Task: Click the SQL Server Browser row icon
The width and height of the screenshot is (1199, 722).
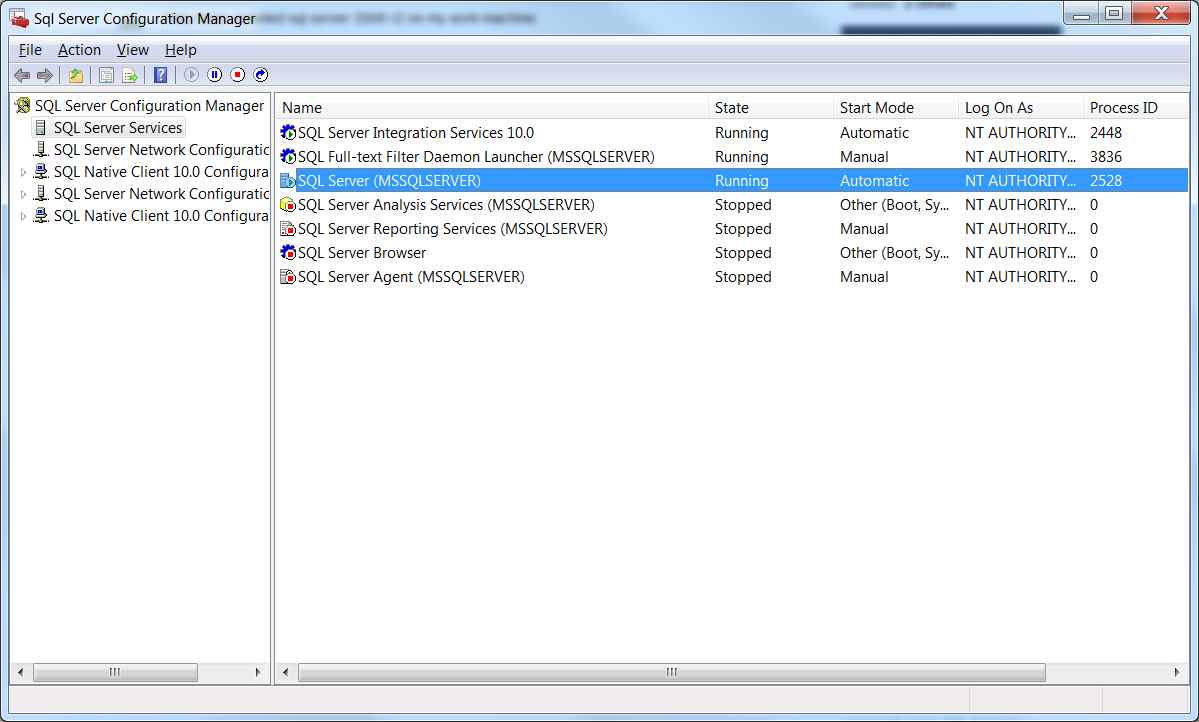Action: (288, 252)
